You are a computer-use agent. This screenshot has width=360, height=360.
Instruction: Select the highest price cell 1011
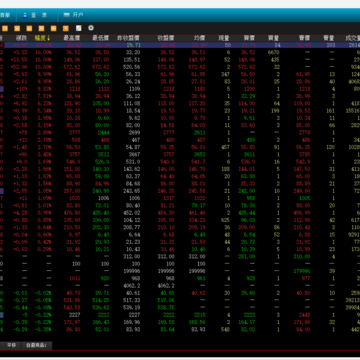tap(75, 278)
